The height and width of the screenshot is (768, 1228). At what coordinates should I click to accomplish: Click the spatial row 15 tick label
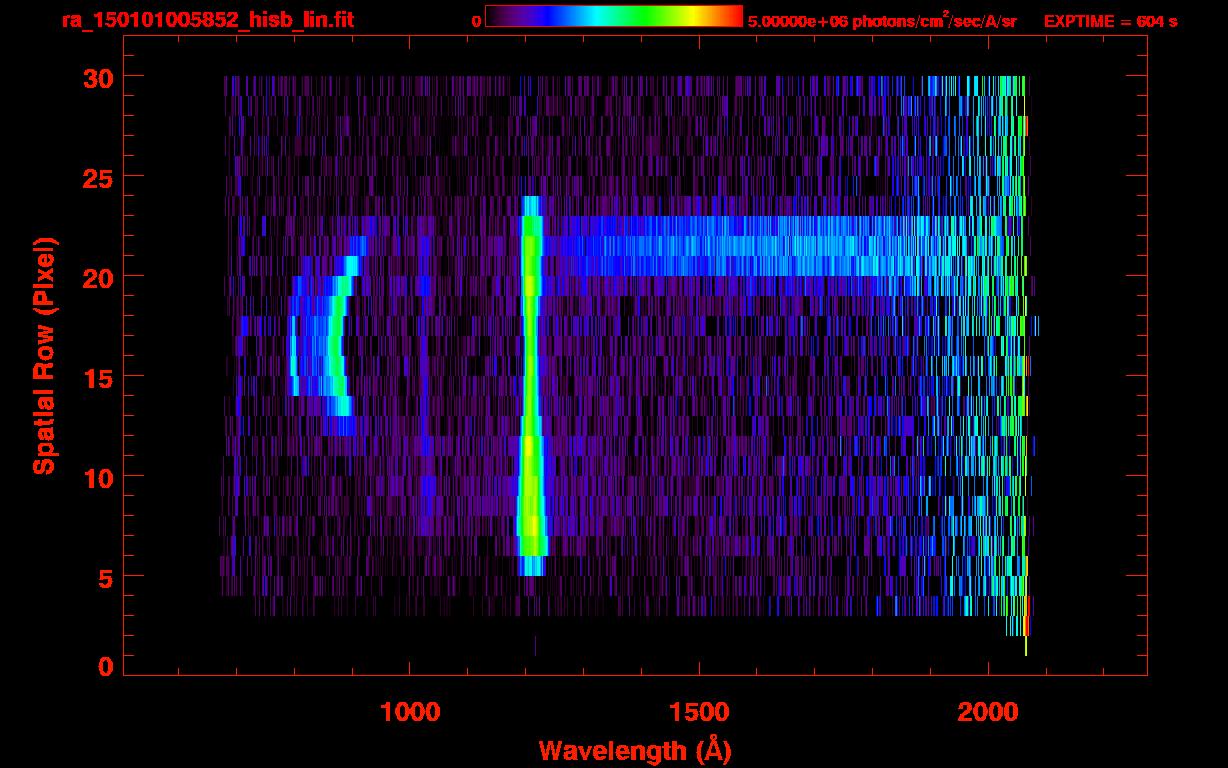pyautogui.click(x=98, y=377)
